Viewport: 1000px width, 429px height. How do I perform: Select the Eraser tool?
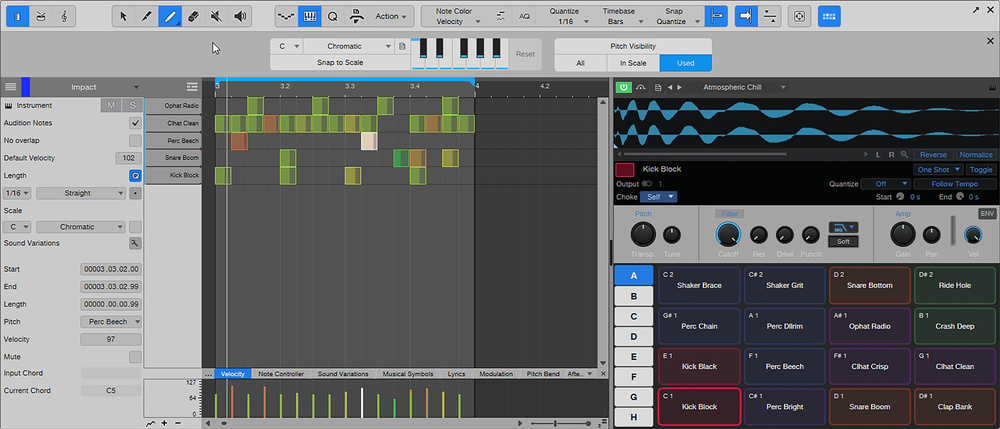coord(194,16)
